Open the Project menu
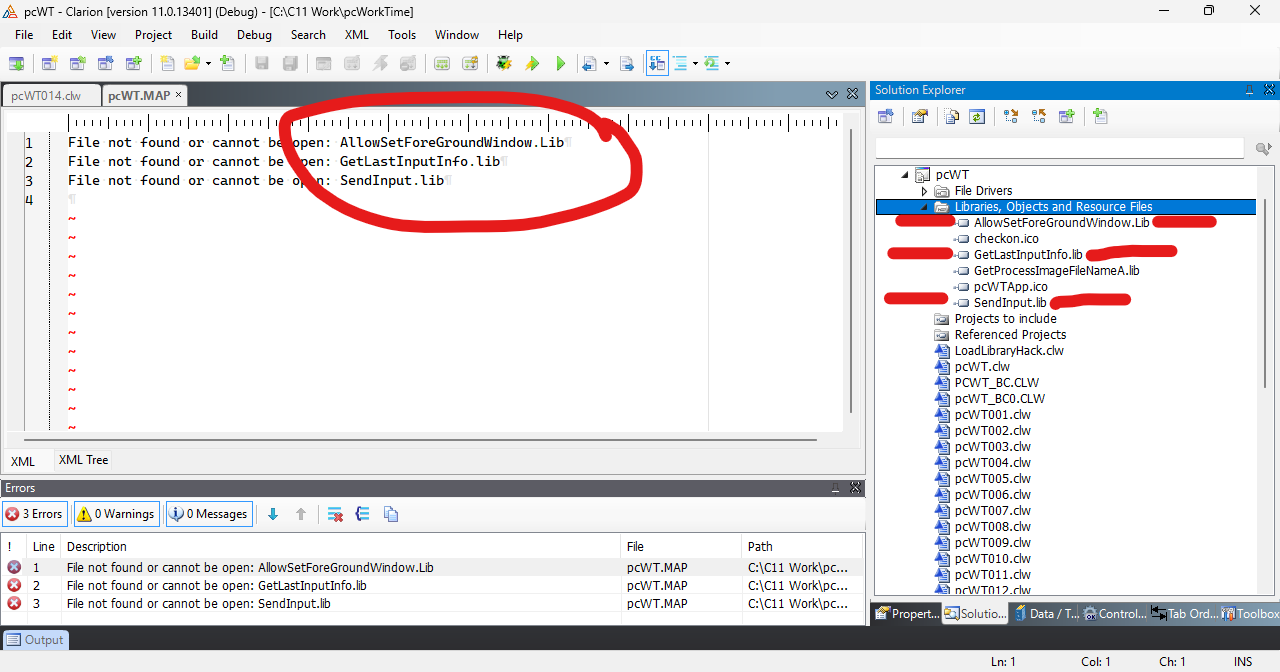 tap(153, 34)
